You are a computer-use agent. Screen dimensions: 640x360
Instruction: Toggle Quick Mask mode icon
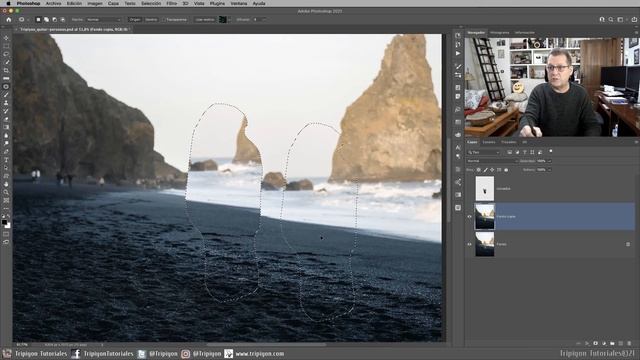(6, 234)
